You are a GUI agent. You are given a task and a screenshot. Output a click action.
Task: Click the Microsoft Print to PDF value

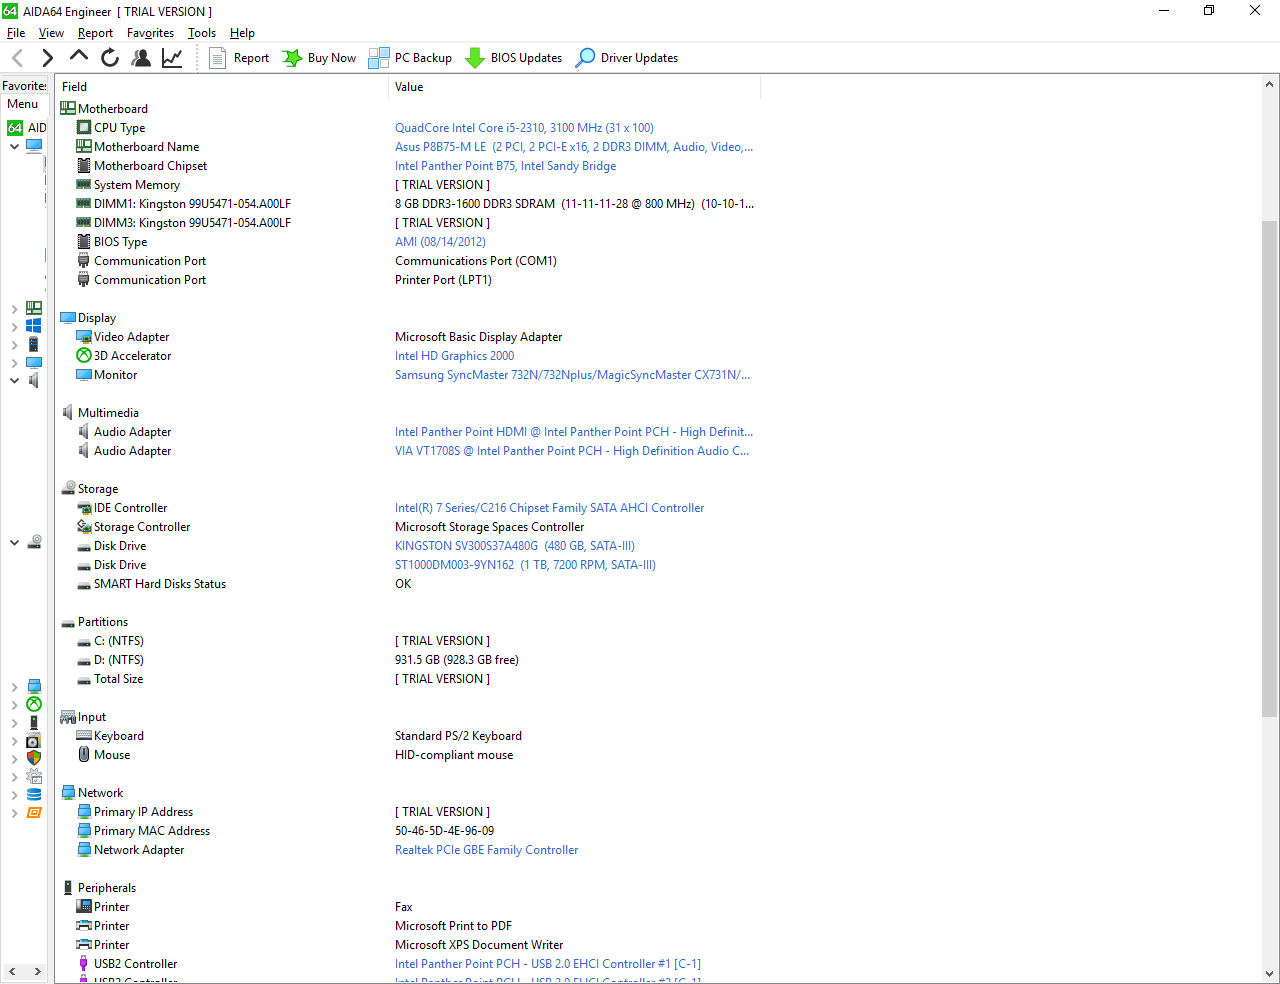point(453,926)
